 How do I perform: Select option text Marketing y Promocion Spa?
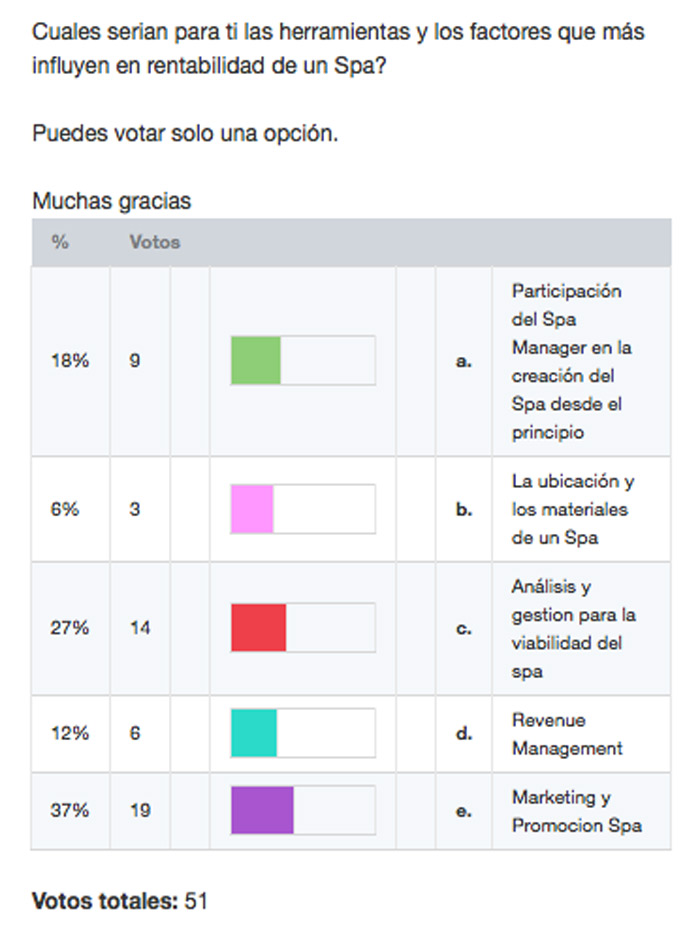(x=577, y=811)
